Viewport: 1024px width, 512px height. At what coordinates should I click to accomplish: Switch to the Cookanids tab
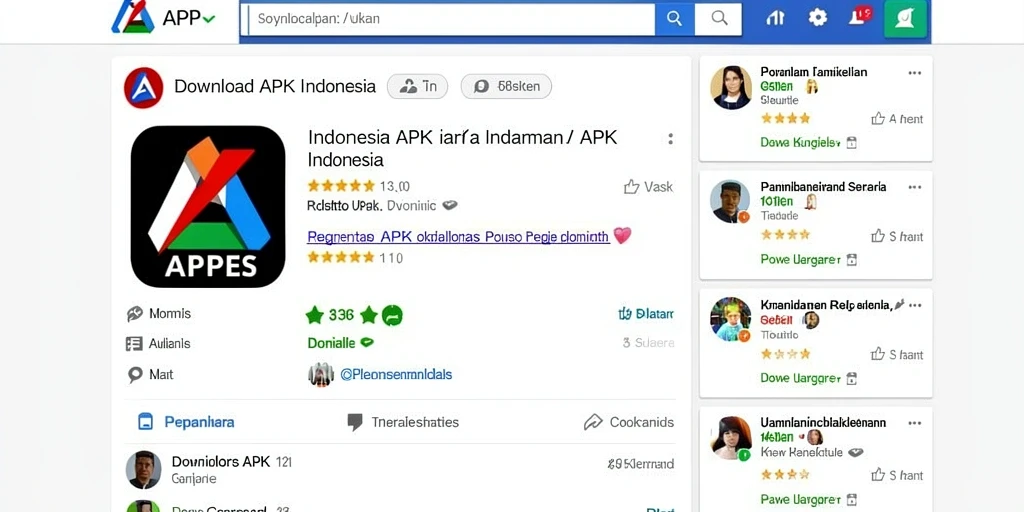[629, 423]
